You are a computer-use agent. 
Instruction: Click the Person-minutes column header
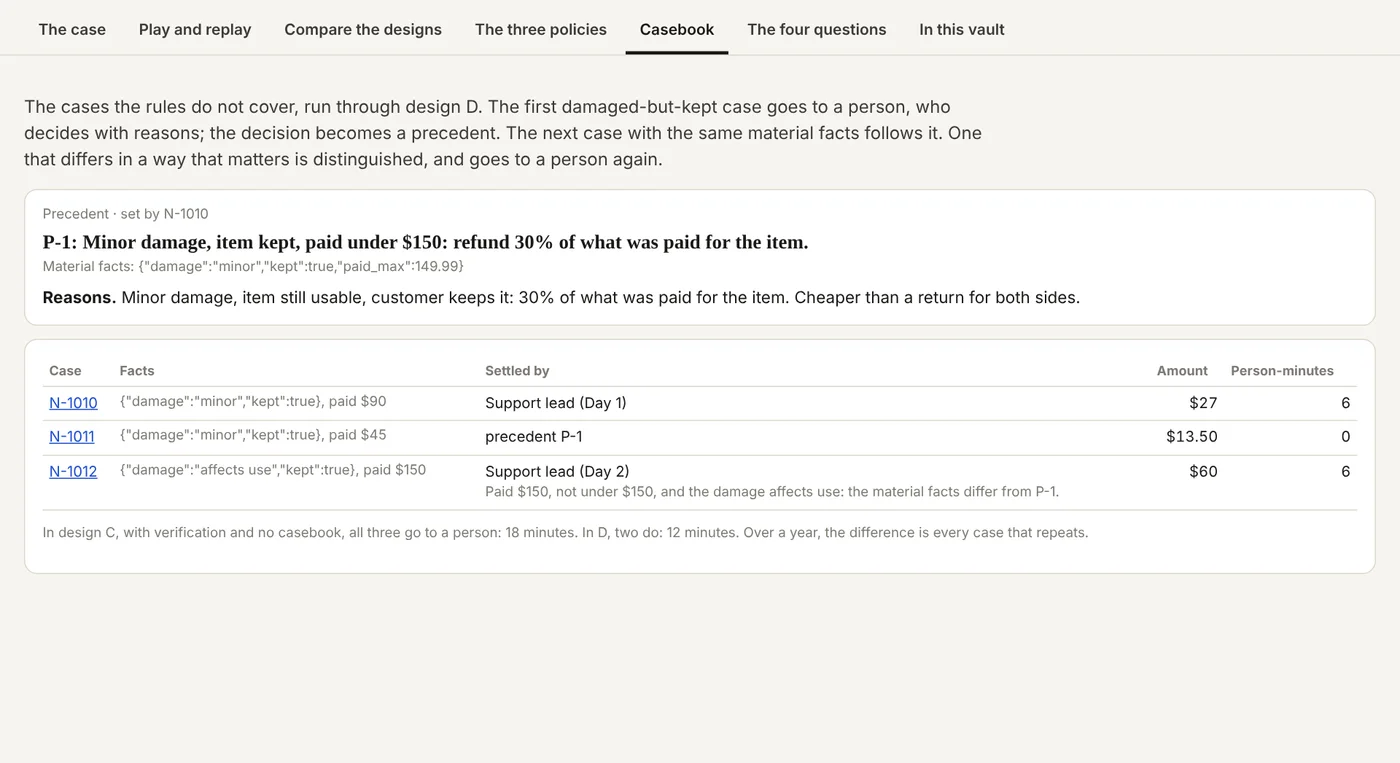click(x=1282, y=371)
